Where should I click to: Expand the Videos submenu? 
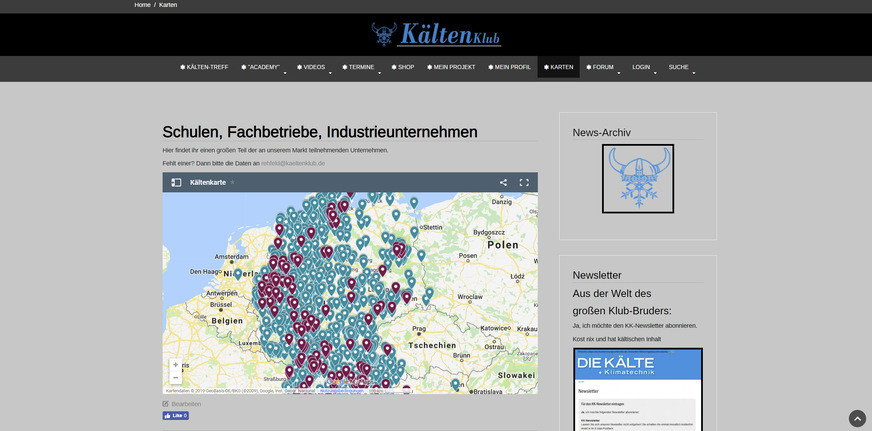tap(313, 67)
